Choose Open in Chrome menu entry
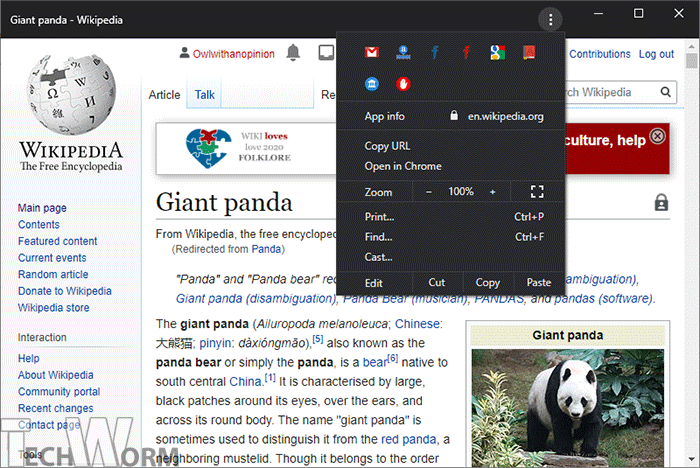Screen dimensions: 700x468 (x=402, y=166)
